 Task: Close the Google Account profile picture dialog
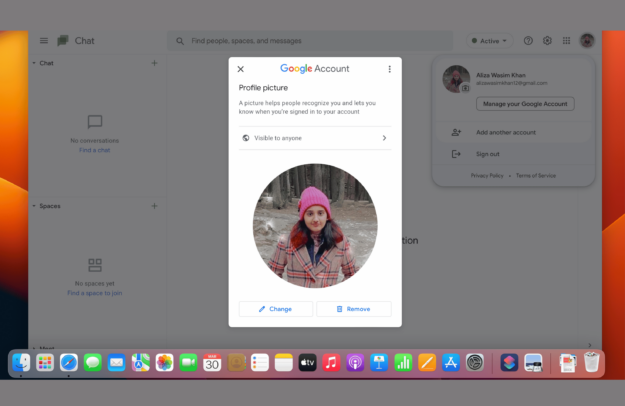pyautogui.click(x=240, y=69)
